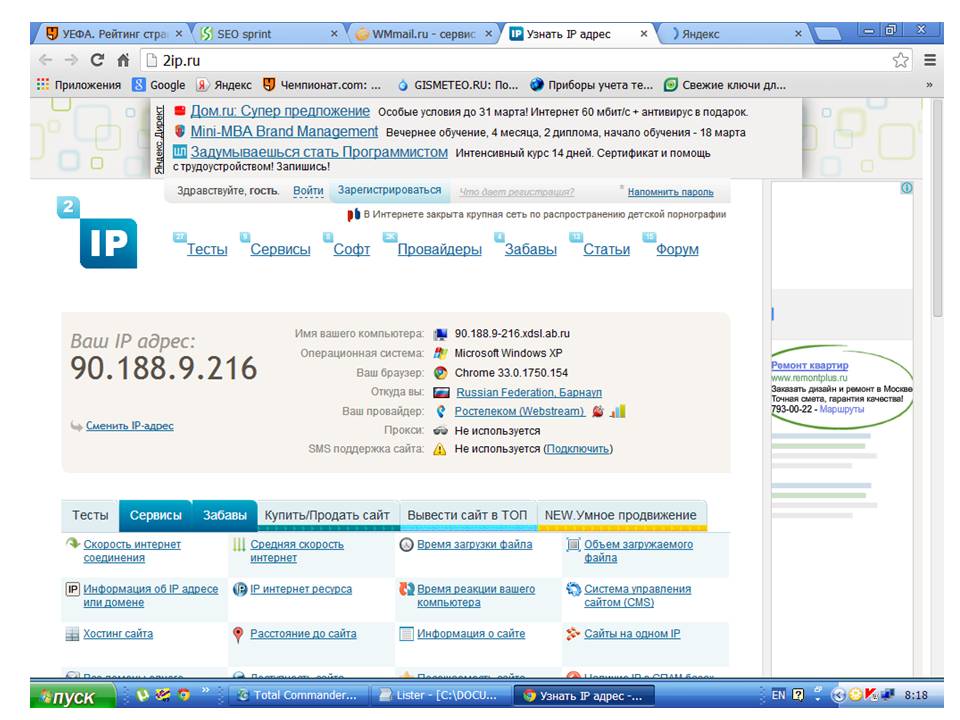The height and width of the screenshot is (720, 960).
Task: Open the Windows Пуск start button
Action: pyautogui.click(x=73, y=696)
